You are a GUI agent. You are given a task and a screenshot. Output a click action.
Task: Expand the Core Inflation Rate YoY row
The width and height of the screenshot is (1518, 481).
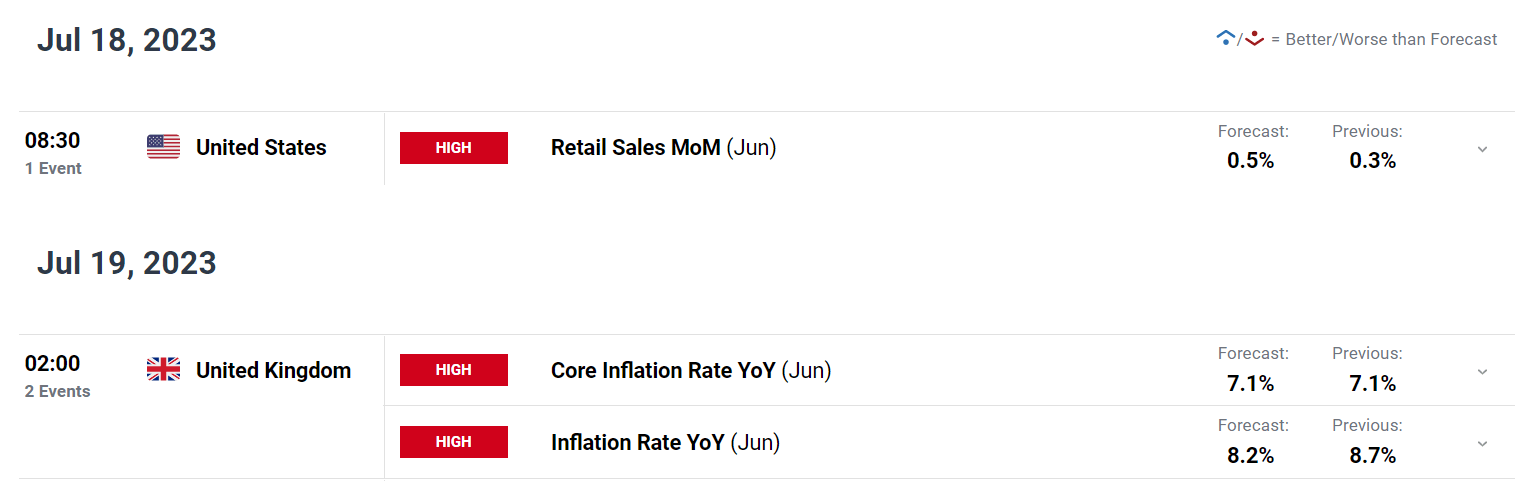(1482, 372)
